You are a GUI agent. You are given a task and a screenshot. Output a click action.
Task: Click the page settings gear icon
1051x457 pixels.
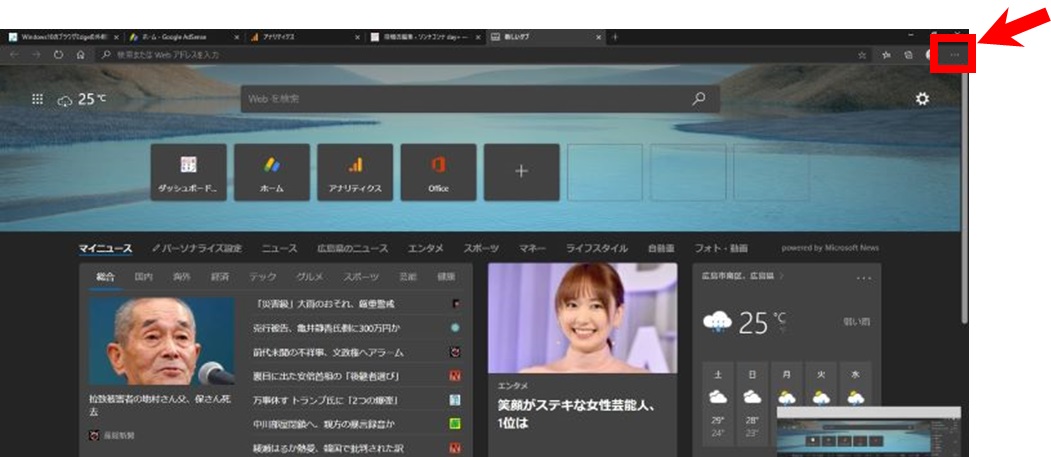922,98
